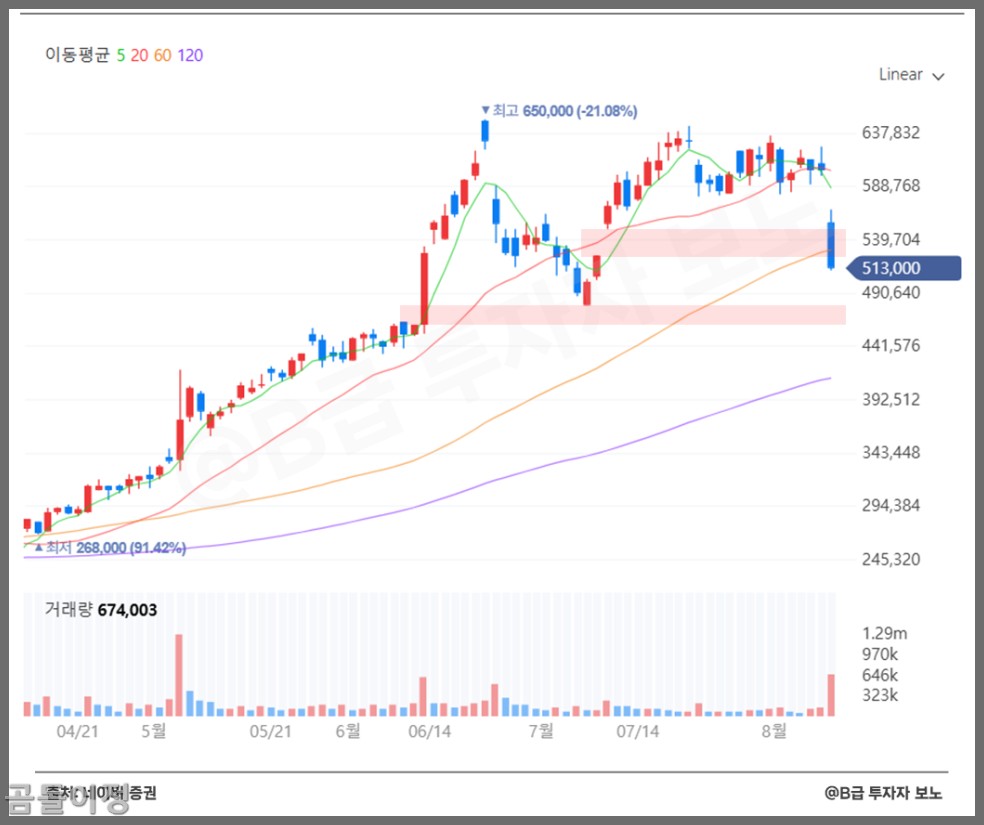Click the 8월 date label
This screenshot has width=984, height=825.
(x=774, y=731)
